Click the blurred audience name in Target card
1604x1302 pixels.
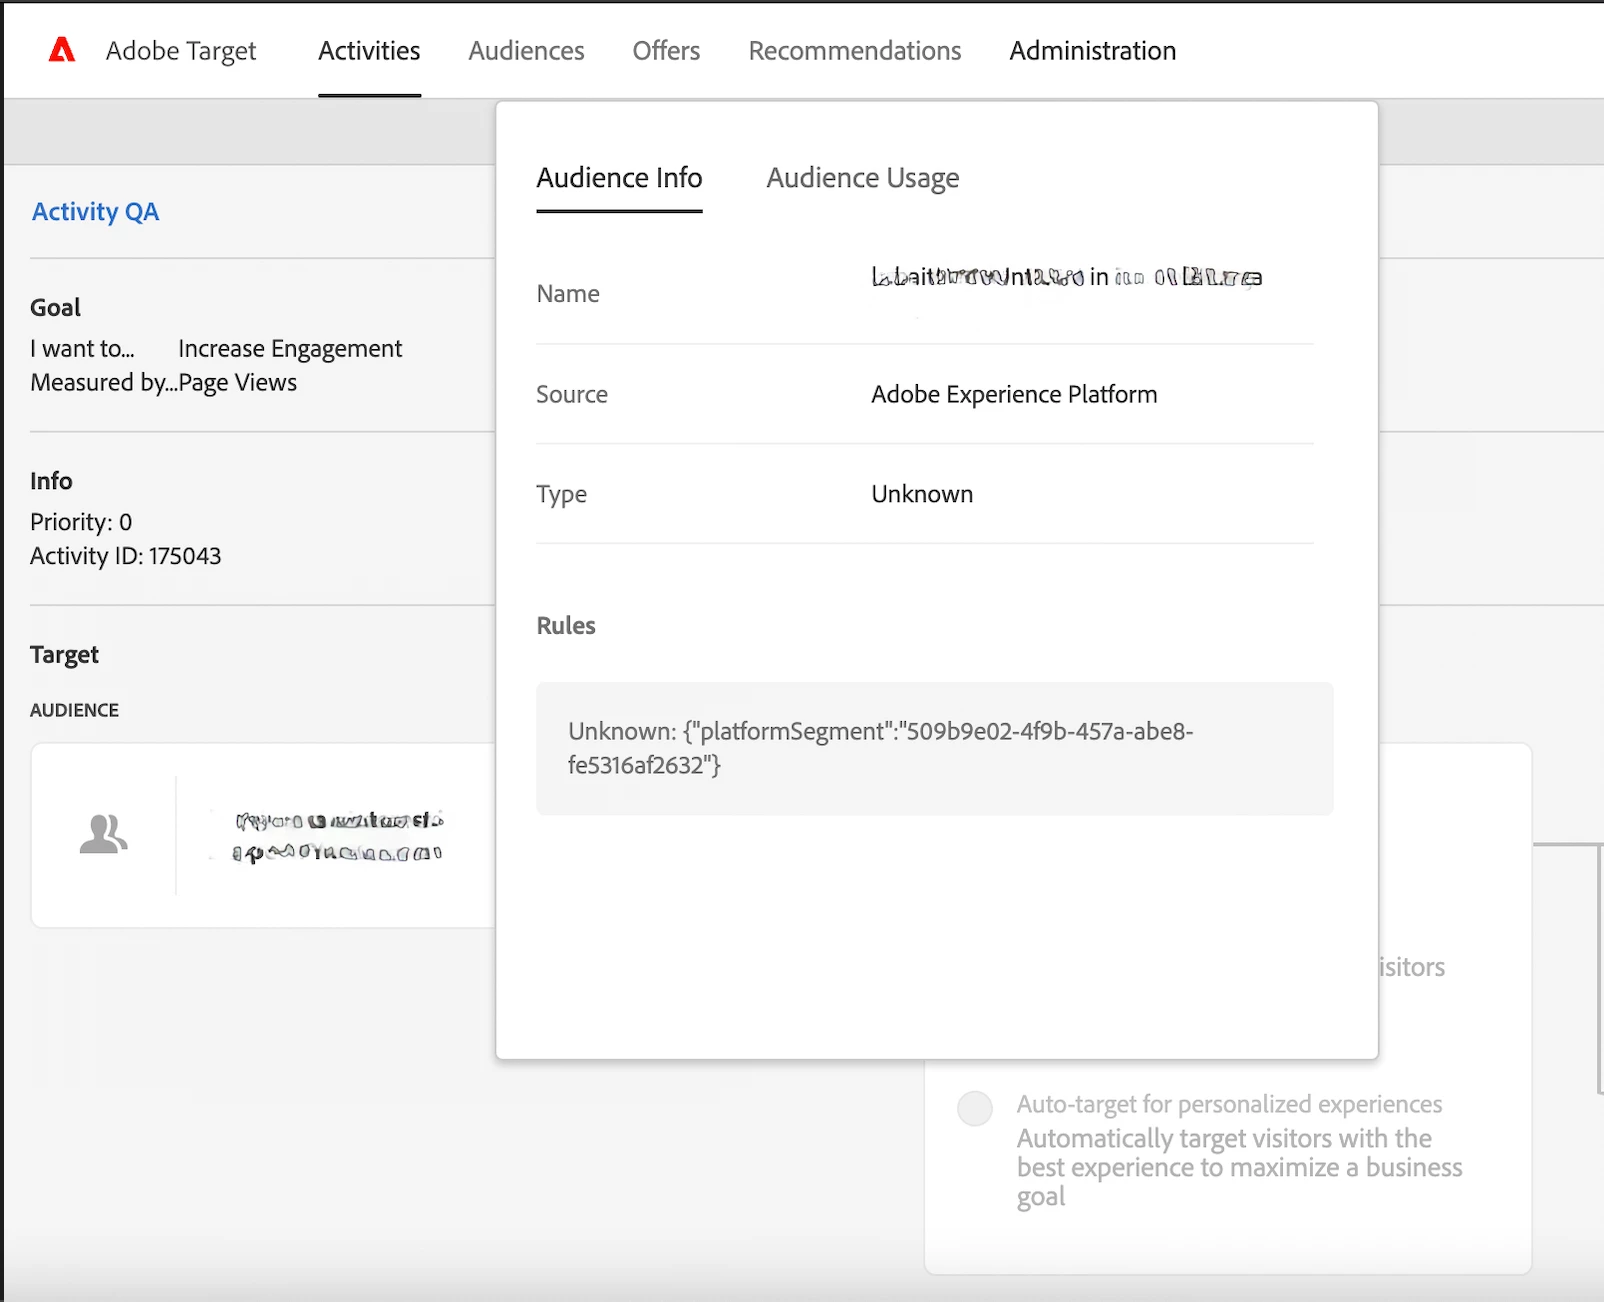[338, 836]
